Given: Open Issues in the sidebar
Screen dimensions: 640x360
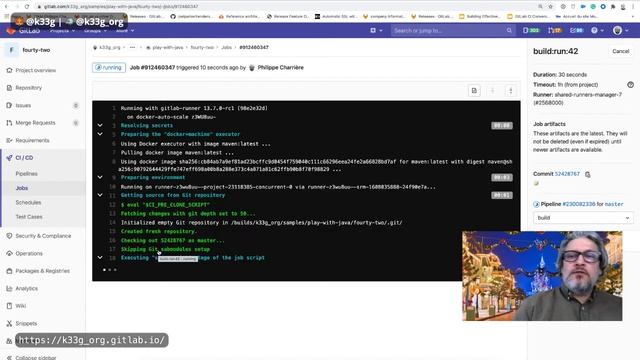Looking at the screenshot, I should click(23, 105).
